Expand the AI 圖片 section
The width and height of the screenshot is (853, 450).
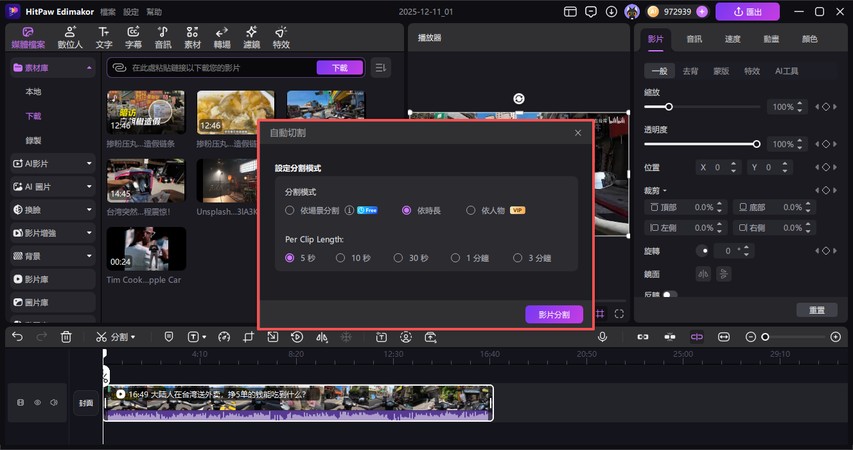[x=89, y=187]
